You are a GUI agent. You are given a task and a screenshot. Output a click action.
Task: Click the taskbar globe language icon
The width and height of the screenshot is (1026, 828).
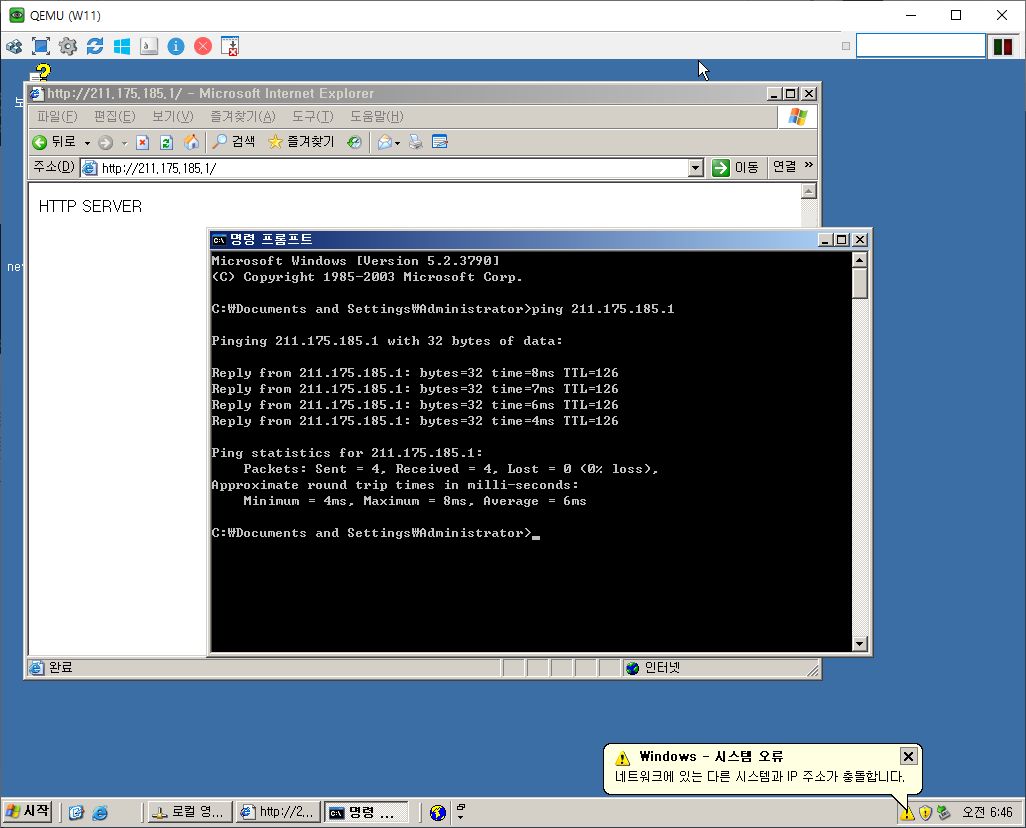[438, 813]
